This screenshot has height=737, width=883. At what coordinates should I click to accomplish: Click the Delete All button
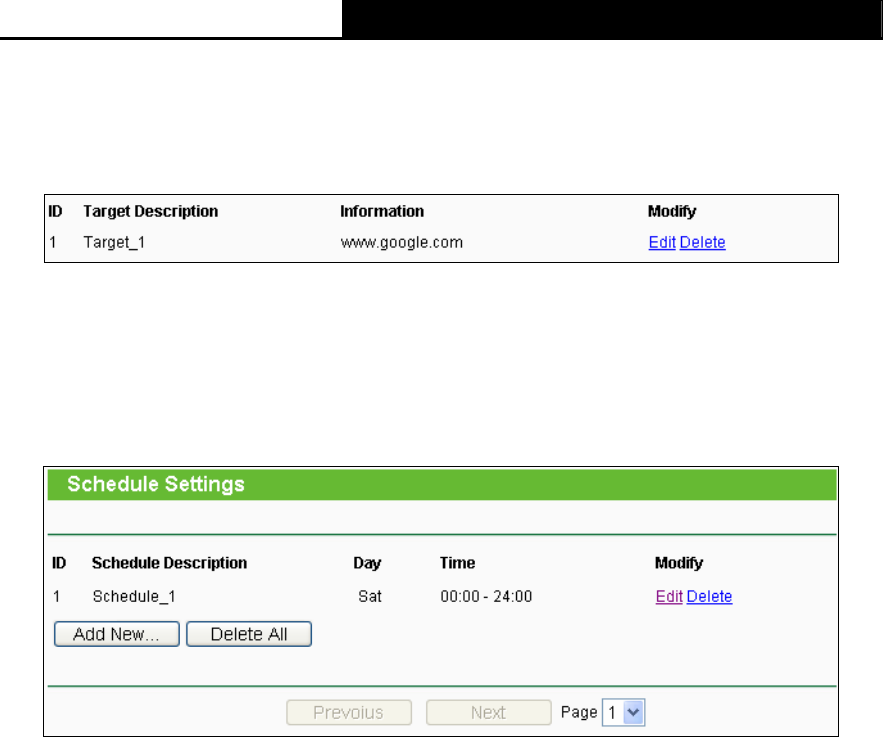tap(249, 634)
